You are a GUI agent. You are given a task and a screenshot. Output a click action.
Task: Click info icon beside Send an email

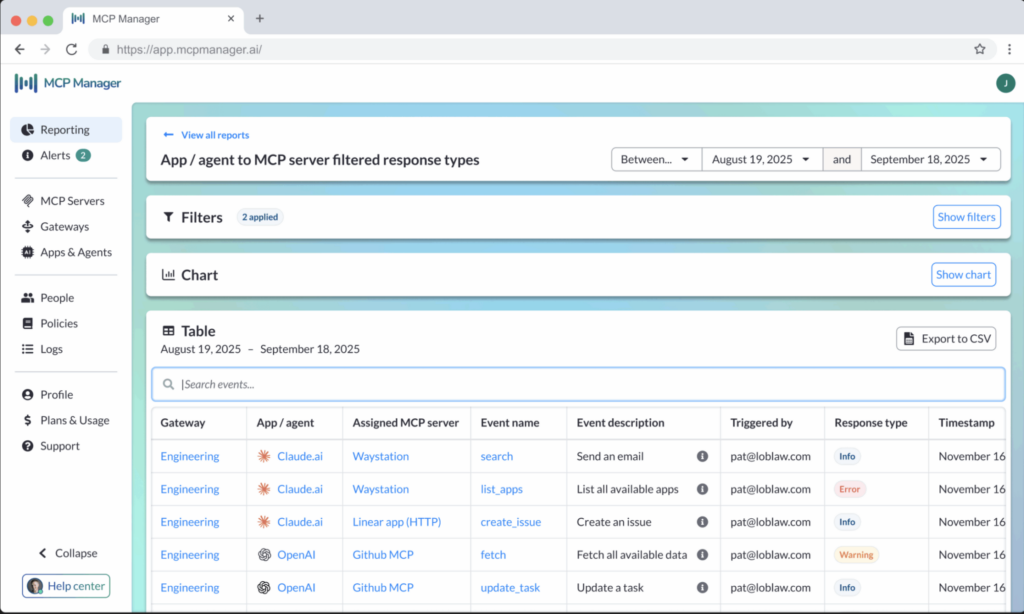click(702, 456)
